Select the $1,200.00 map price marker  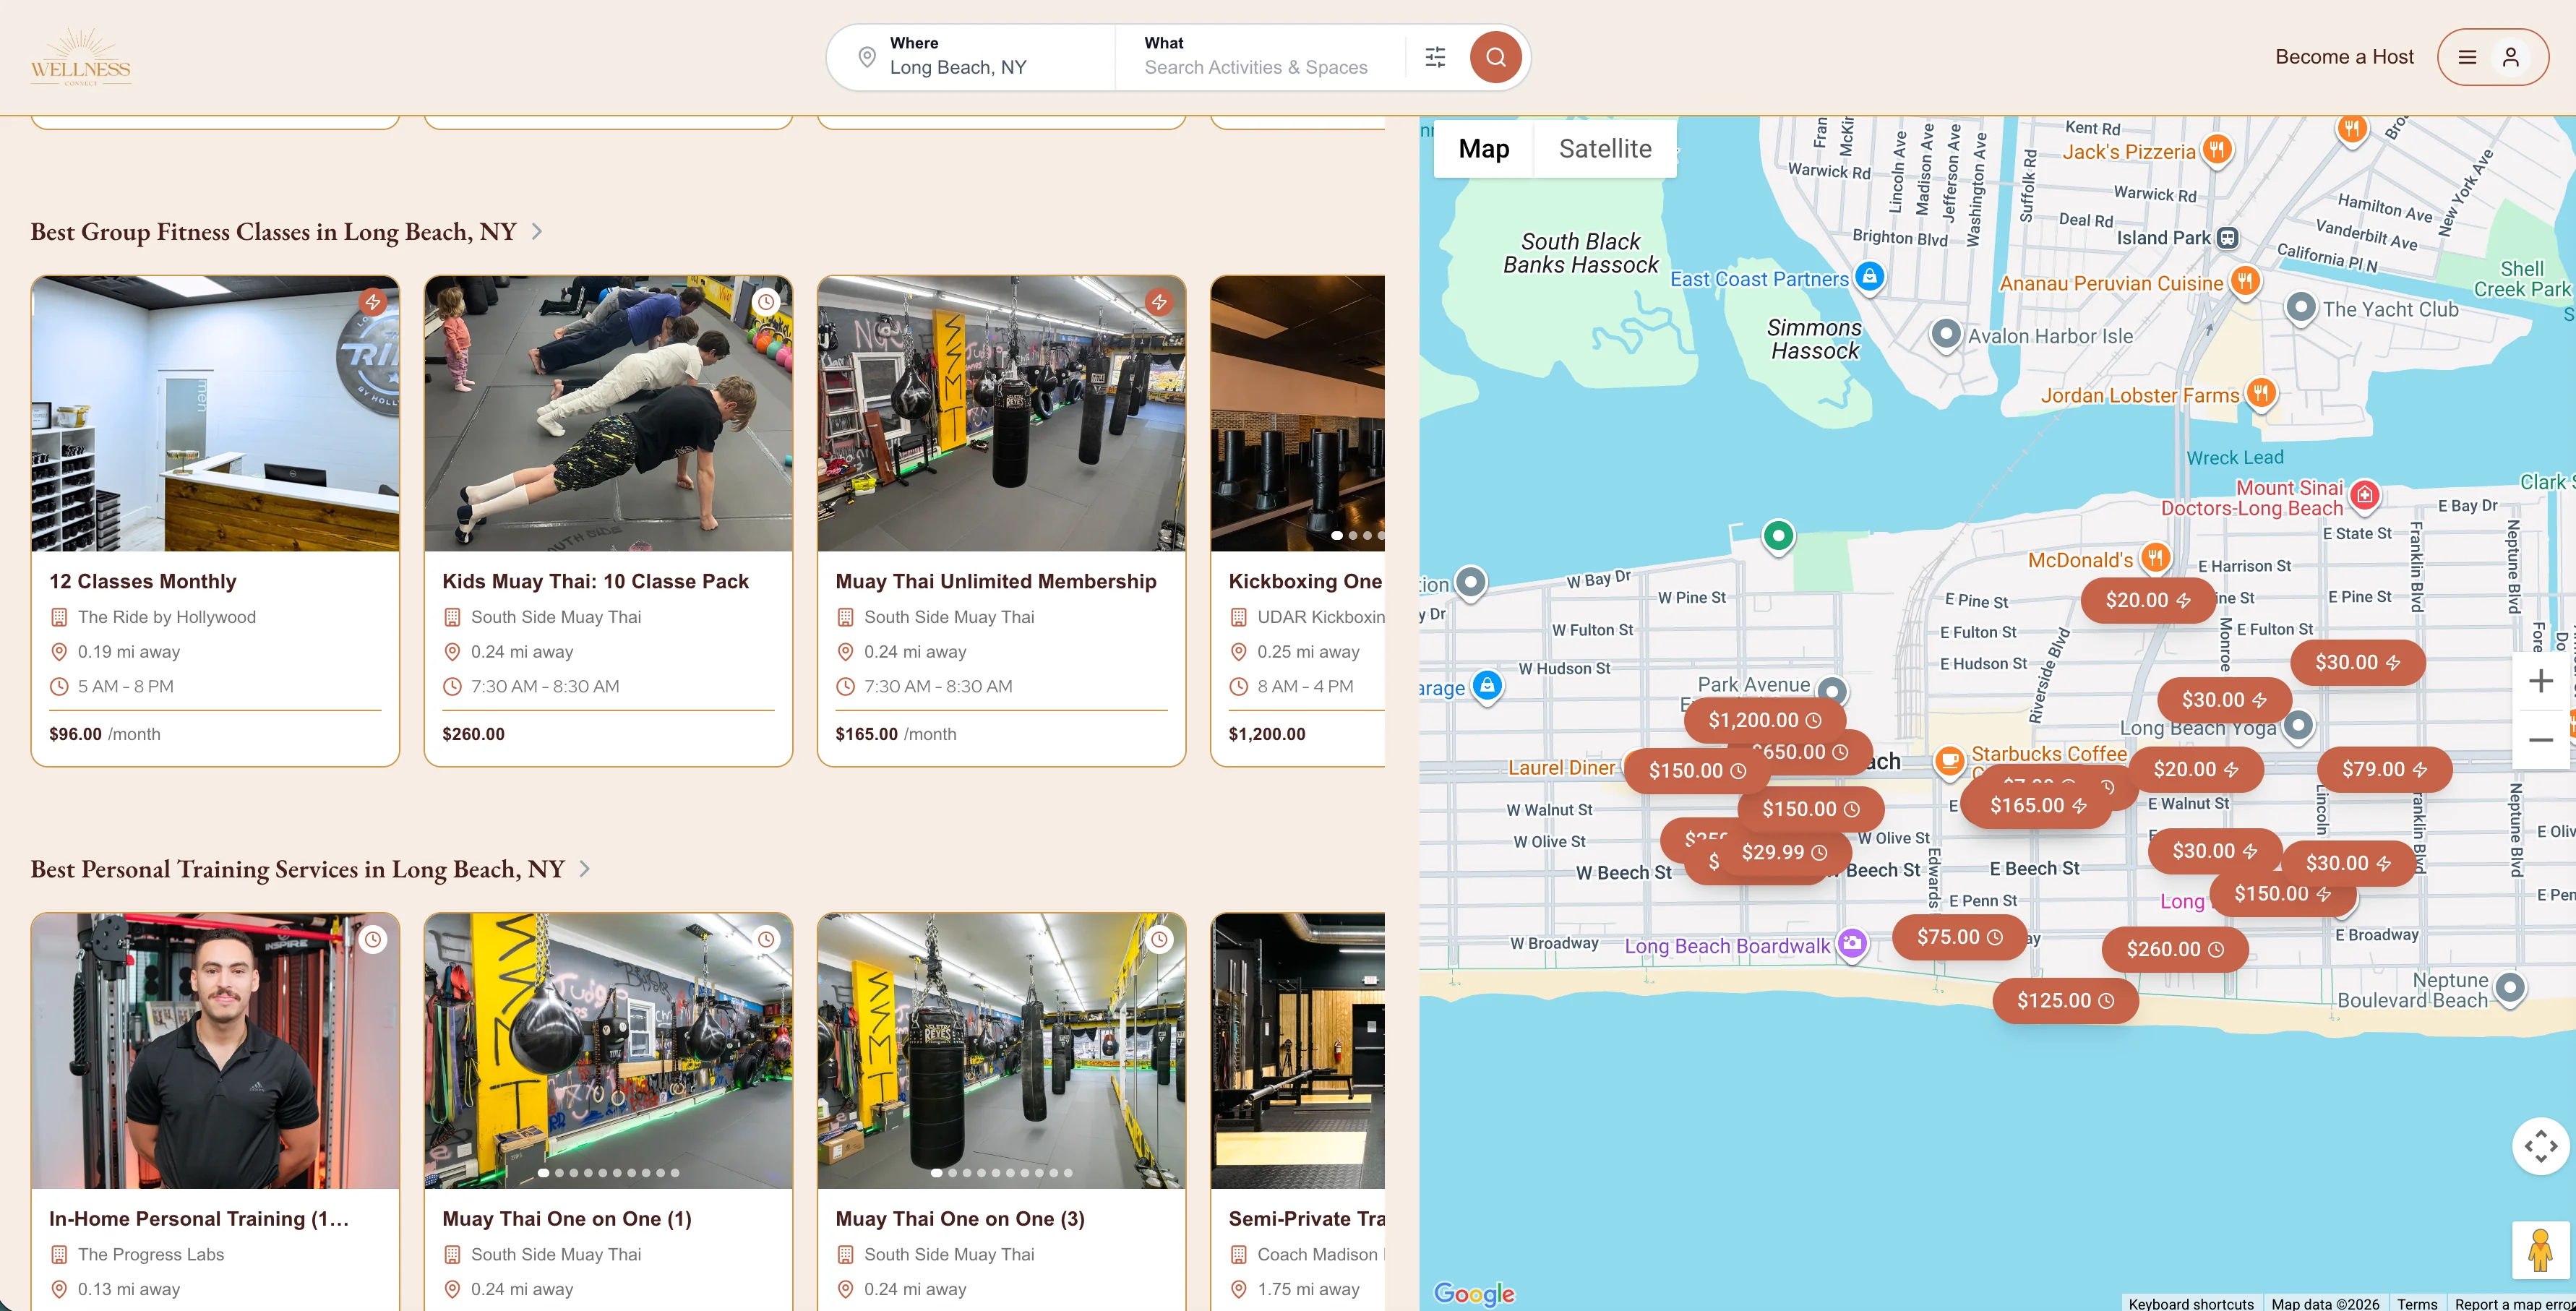(x=1765, y=720)
